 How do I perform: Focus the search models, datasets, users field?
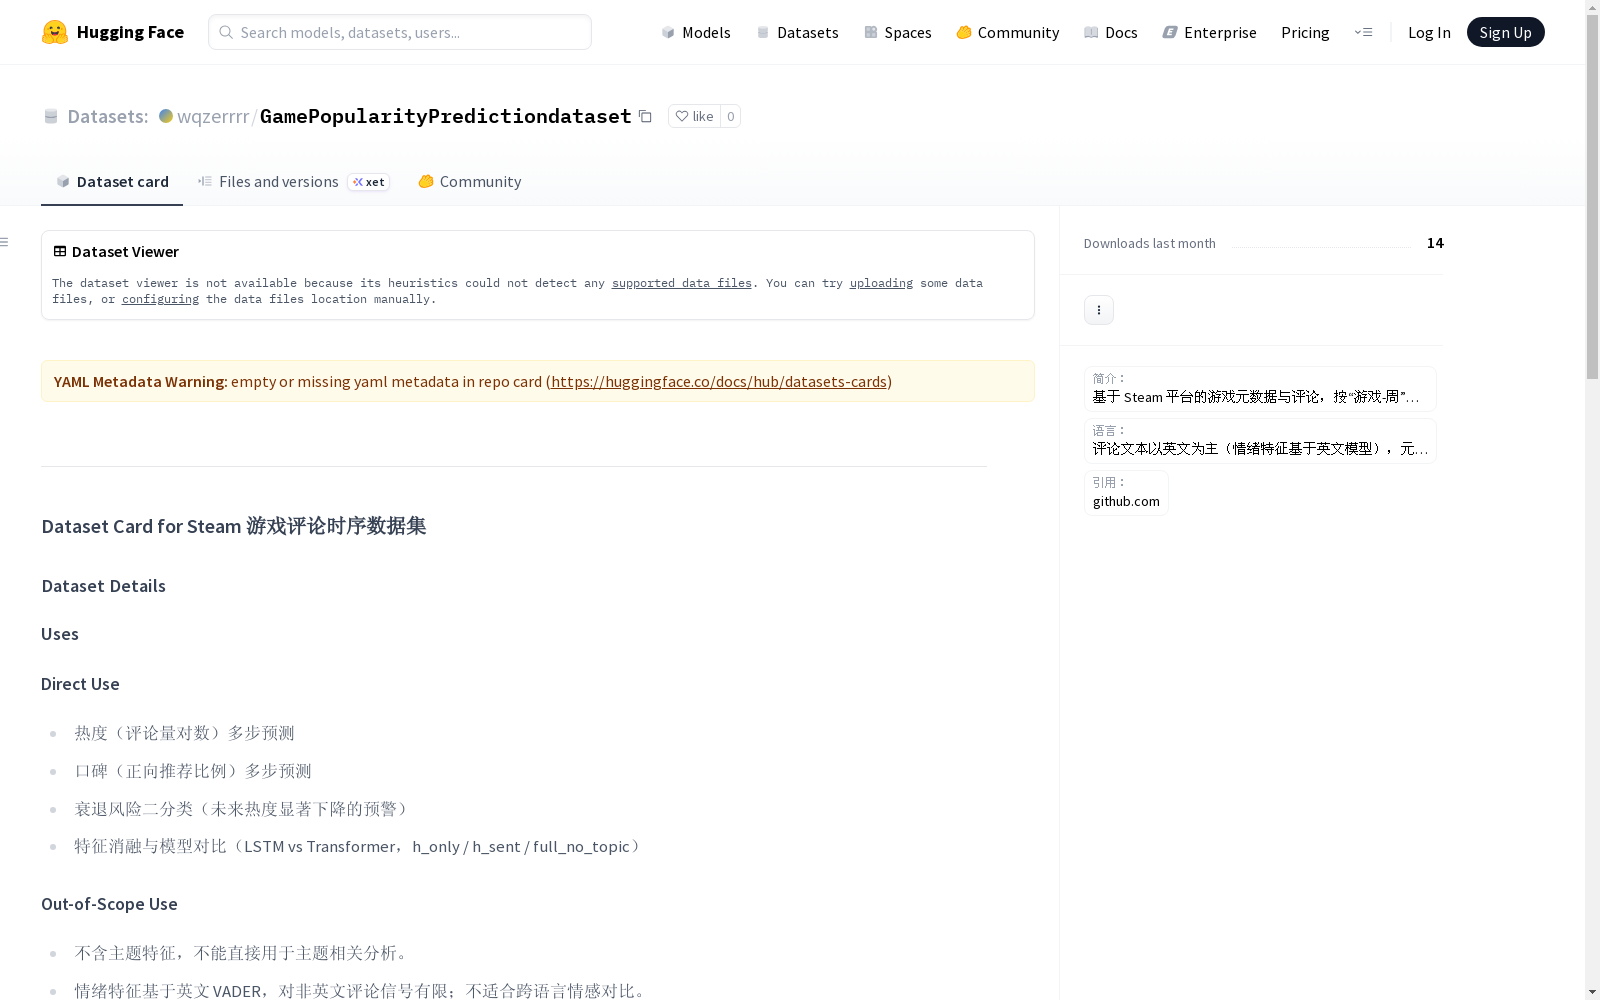(400, 32)
